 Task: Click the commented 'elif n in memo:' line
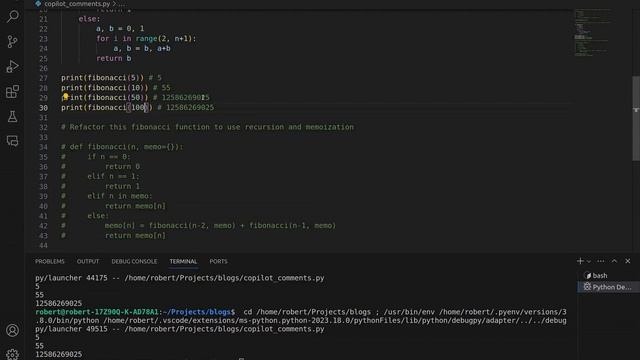(107, 196)
